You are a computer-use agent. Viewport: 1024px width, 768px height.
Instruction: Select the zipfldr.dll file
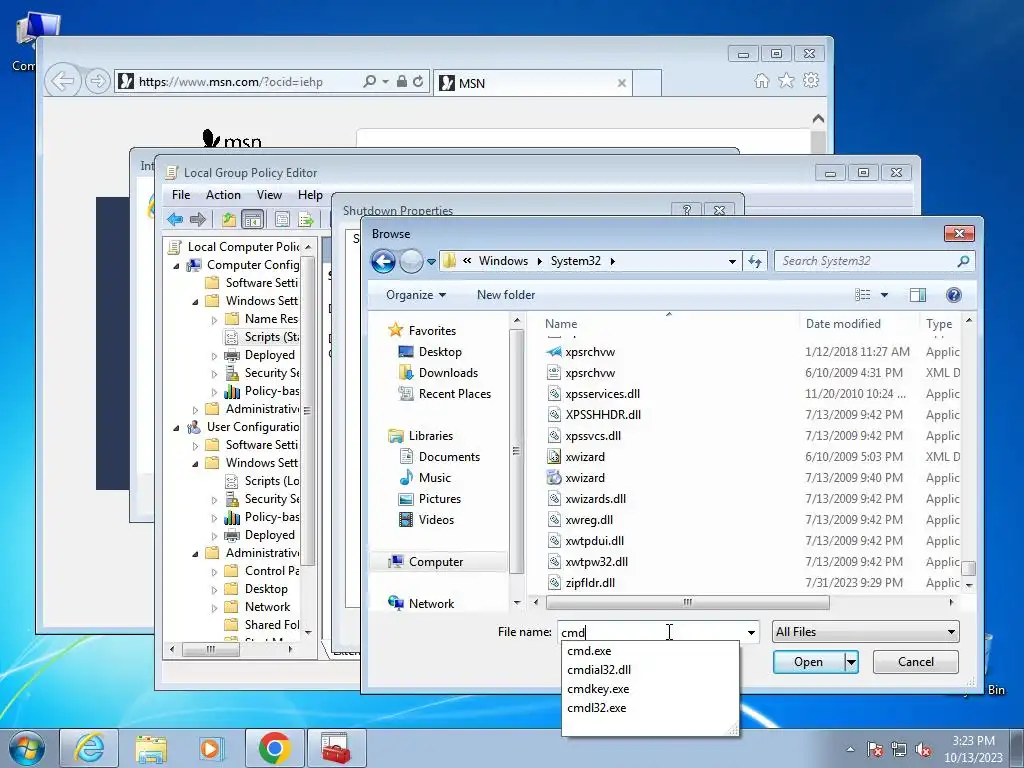[590, 583]
